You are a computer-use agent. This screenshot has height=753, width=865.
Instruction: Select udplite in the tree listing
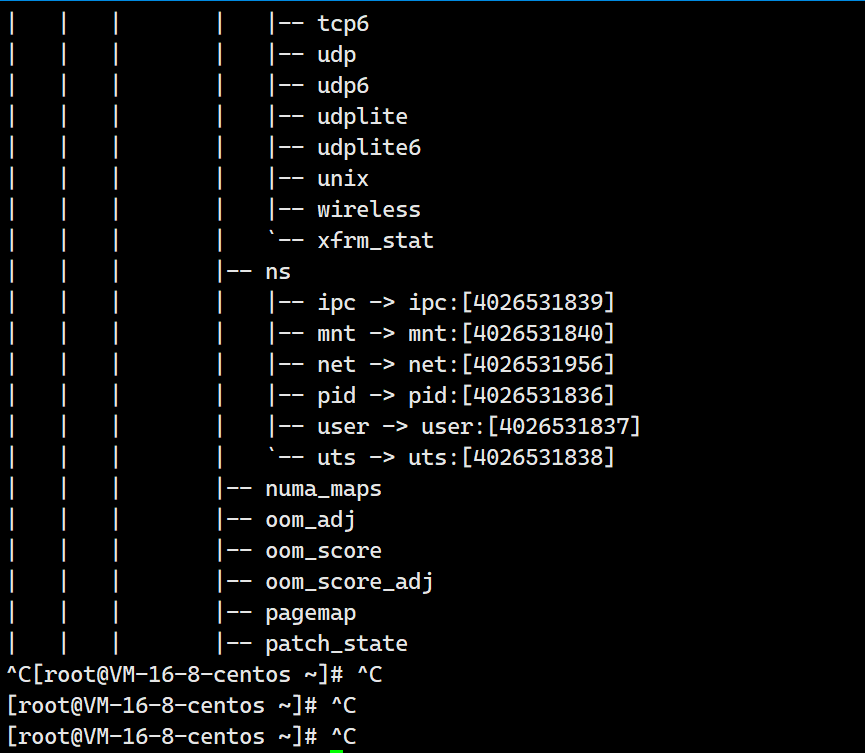click(x=362, y=117)
